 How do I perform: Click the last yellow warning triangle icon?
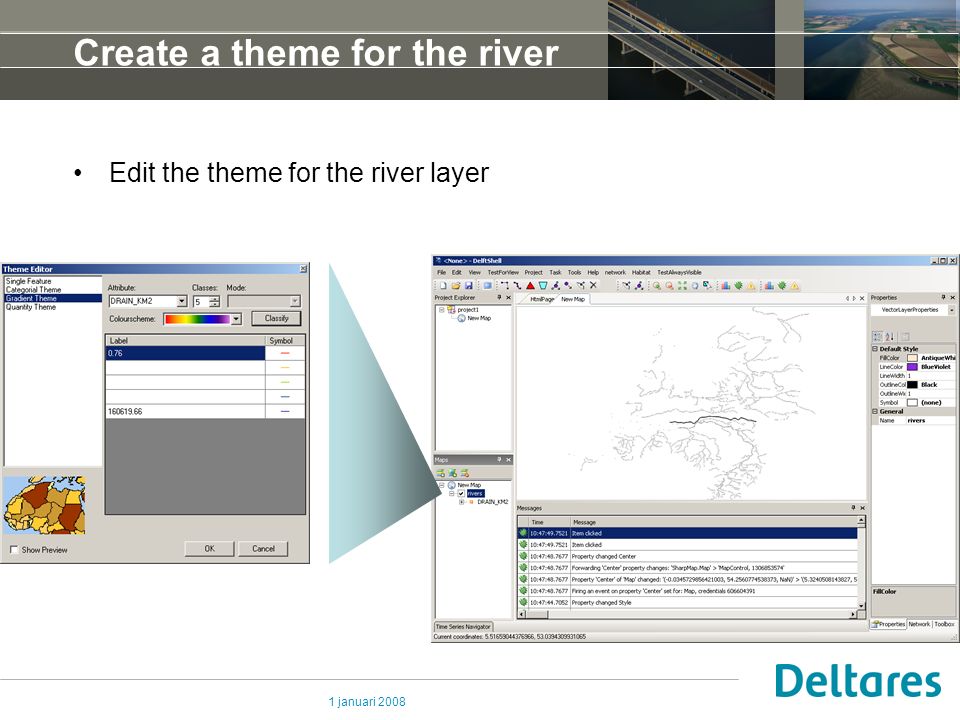point(795,285)
